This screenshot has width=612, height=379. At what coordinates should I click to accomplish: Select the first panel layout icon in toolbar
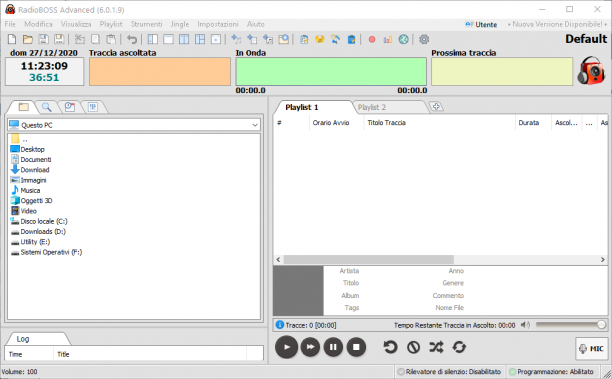(x=153, y=39)
